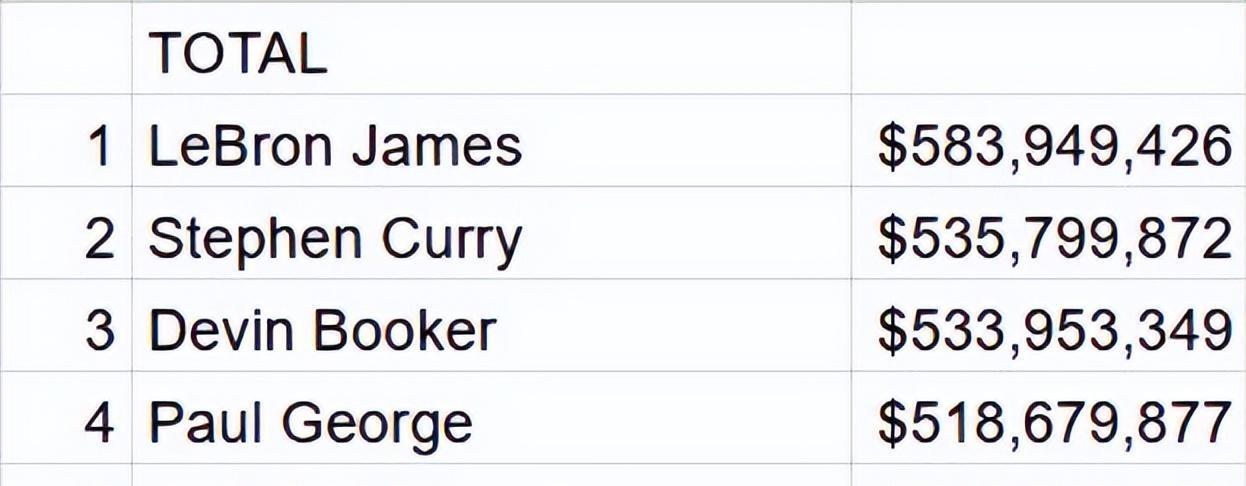This screenshot has width=1246, height=486.
Task: Click the gridline between TOTAL and LeBron James
Action: [490, 95]
